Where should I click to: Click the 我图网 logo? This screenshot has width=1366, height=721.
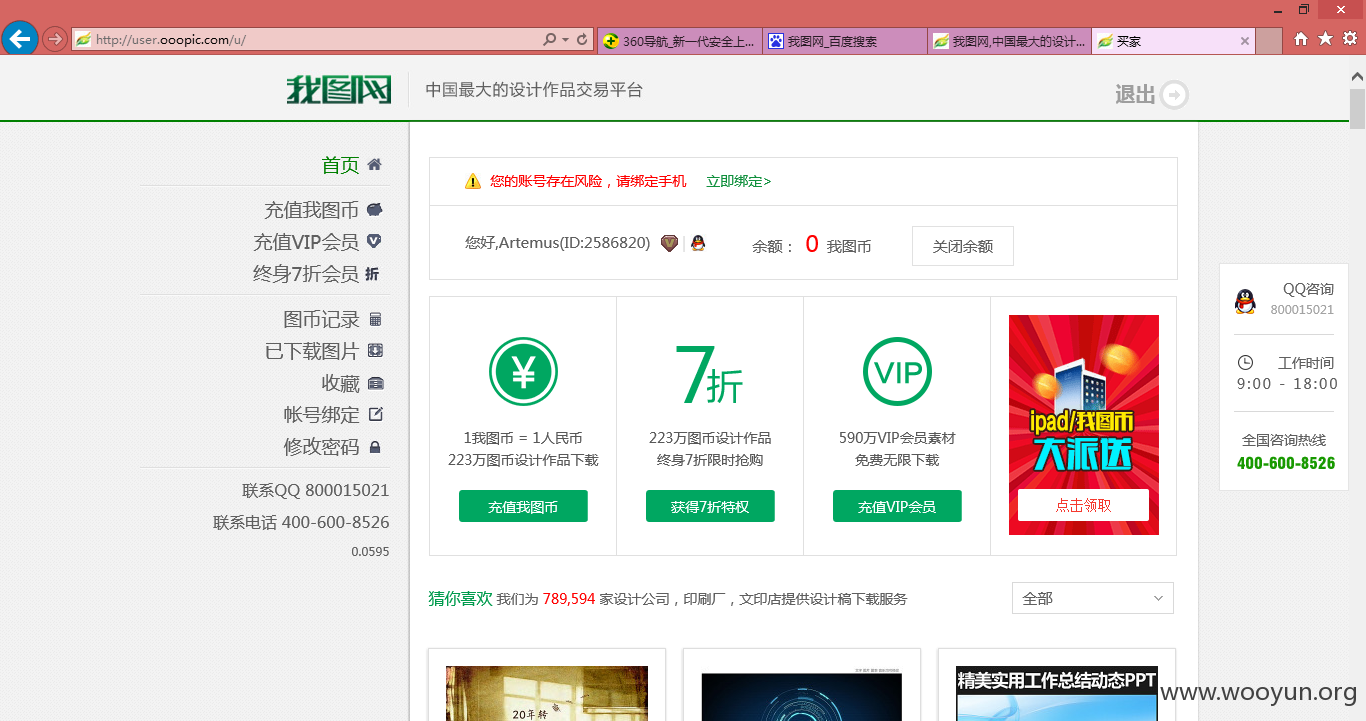click(338, 89)
